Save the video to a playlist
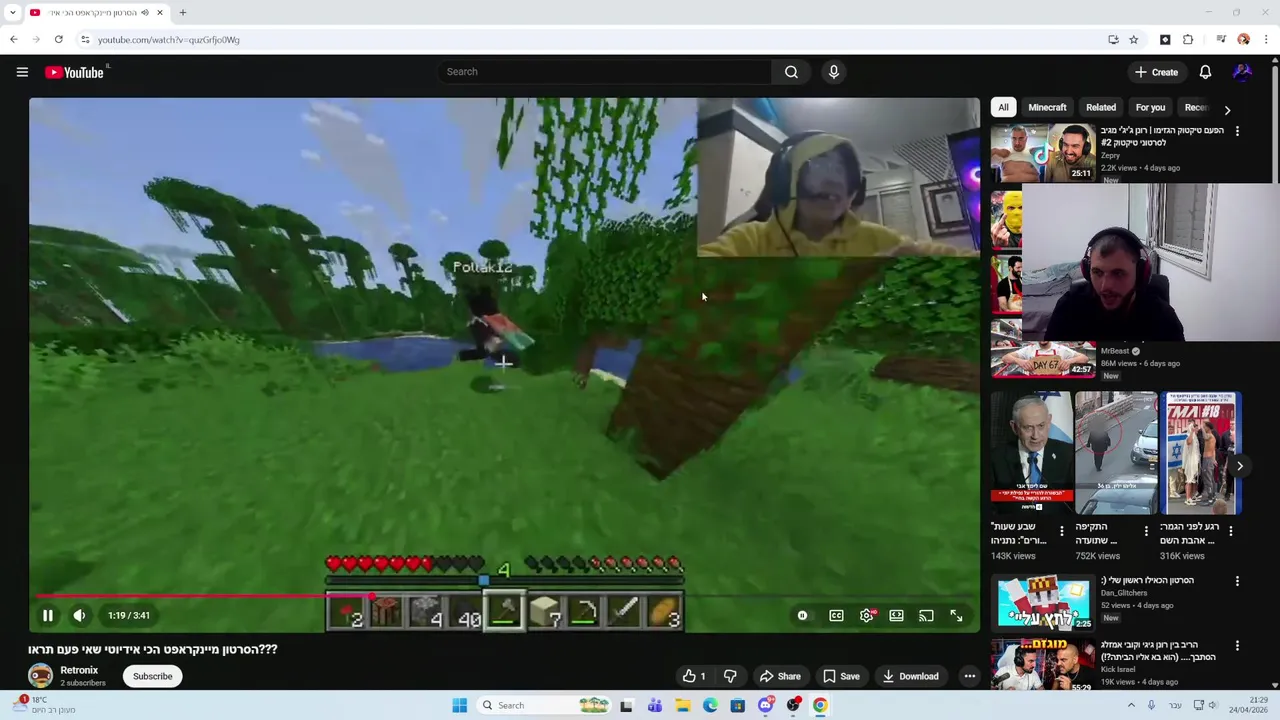Viewport: 1280px width, 720px height. coord(841,677)
